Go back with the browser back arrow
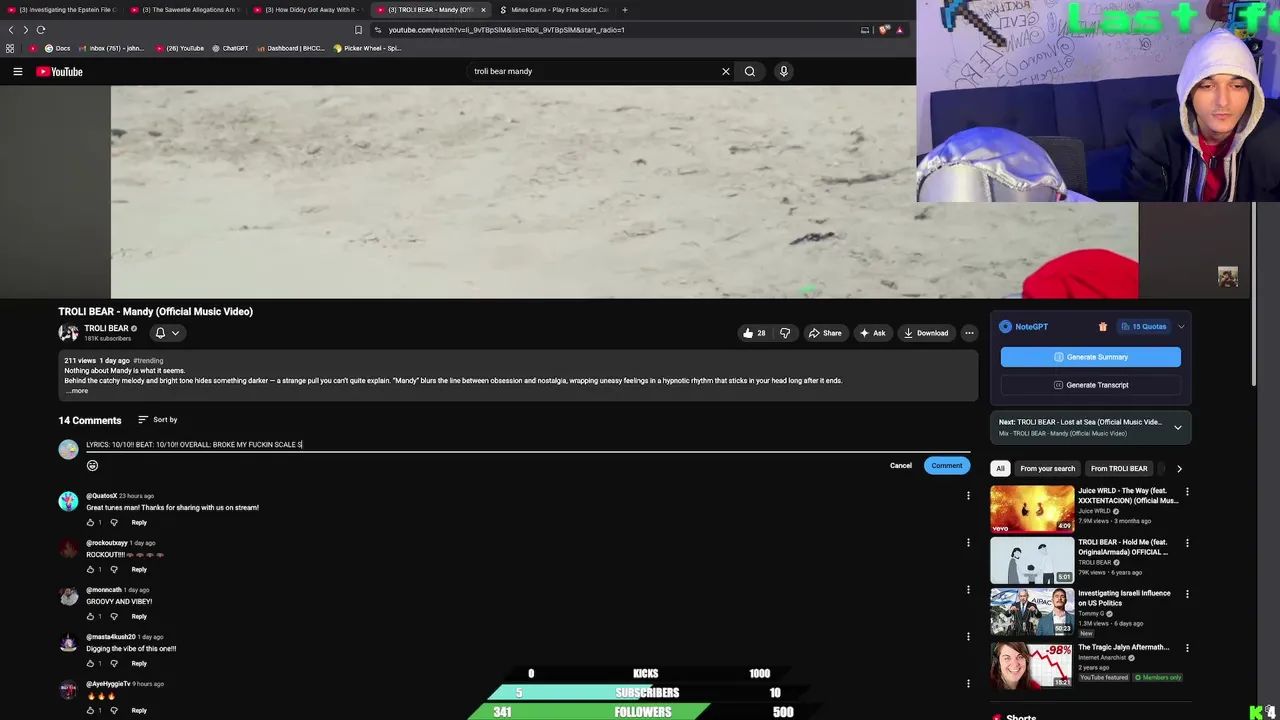 (11, 30)
